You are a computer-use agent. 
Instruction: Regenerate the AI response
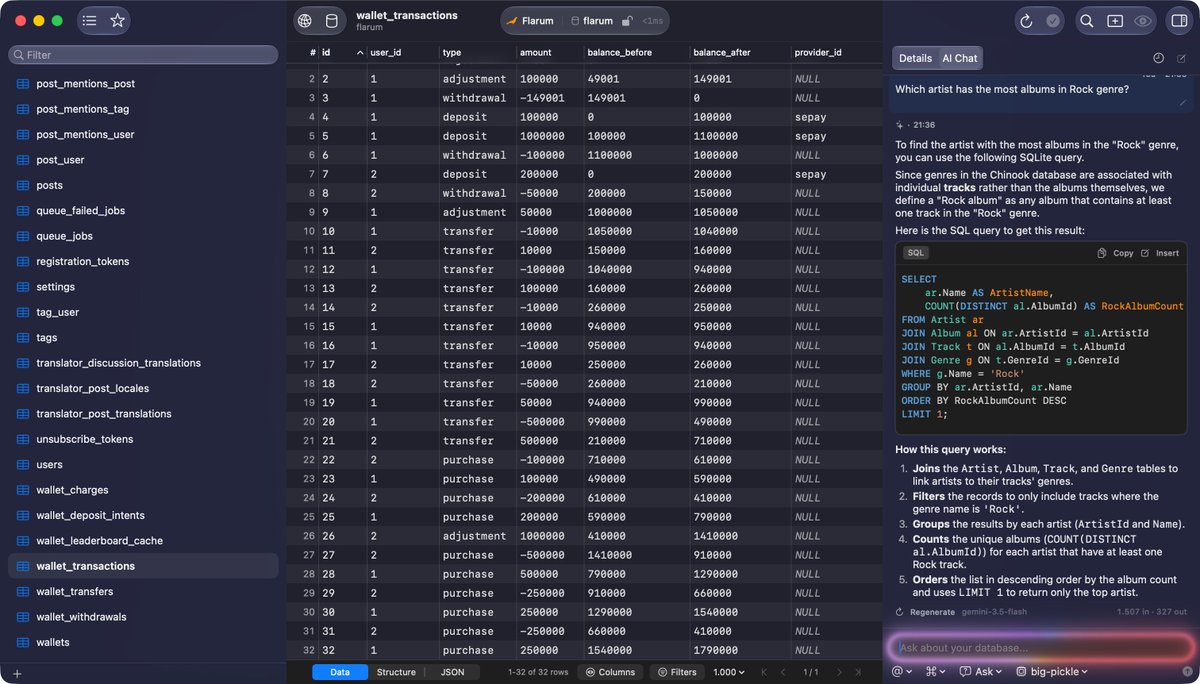(925, 611)
